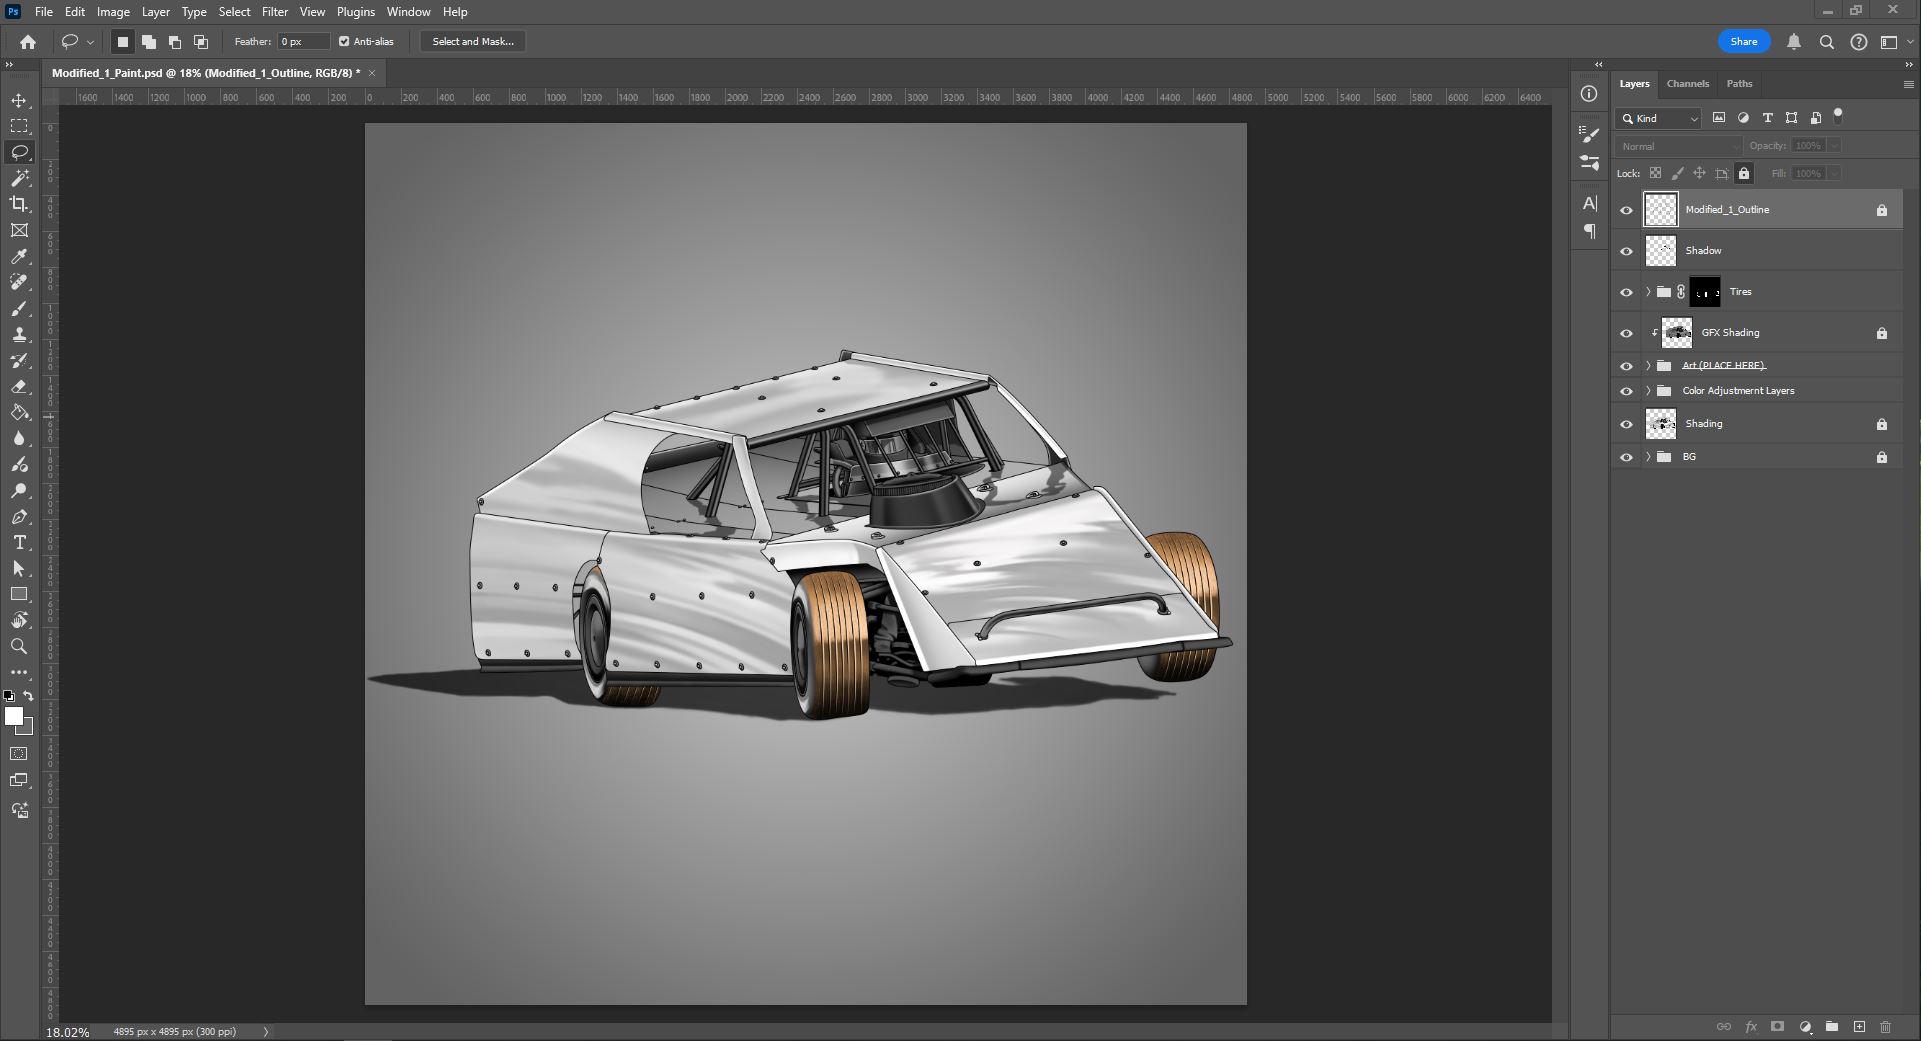Select the Magic Wand tool
Screen dimensions: 1921x1041
click(19, 178)
